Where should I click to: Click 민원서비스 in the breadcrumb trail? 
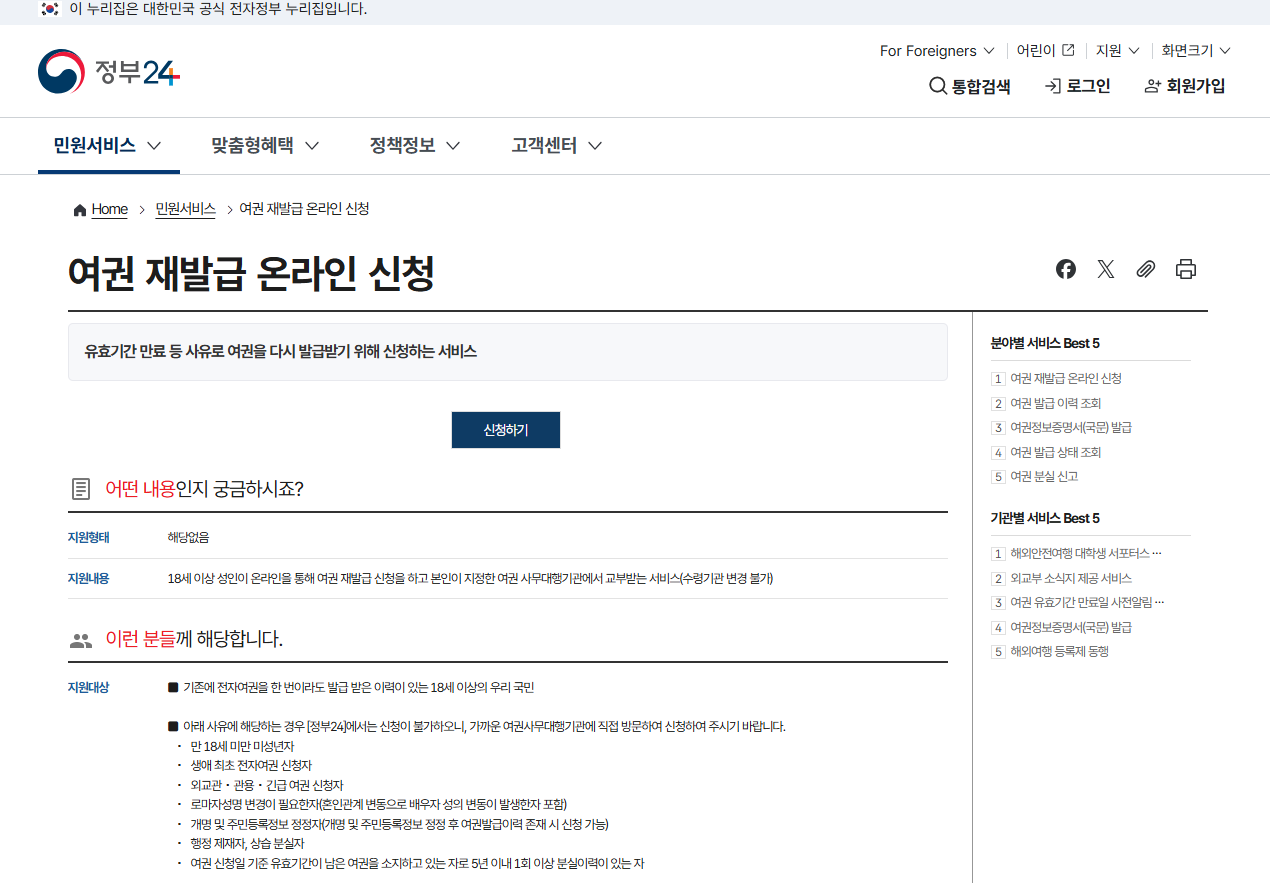point(185,209)
